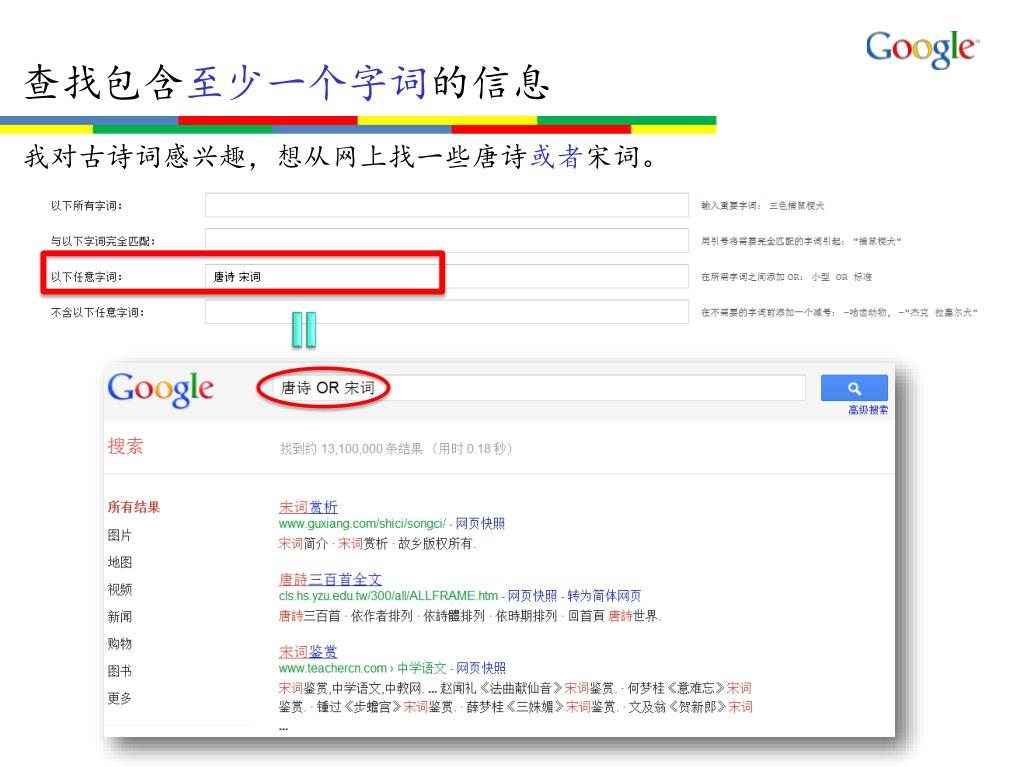Select 图书 in the sidebar
The image size is (1023, 767).
point(119,671)
